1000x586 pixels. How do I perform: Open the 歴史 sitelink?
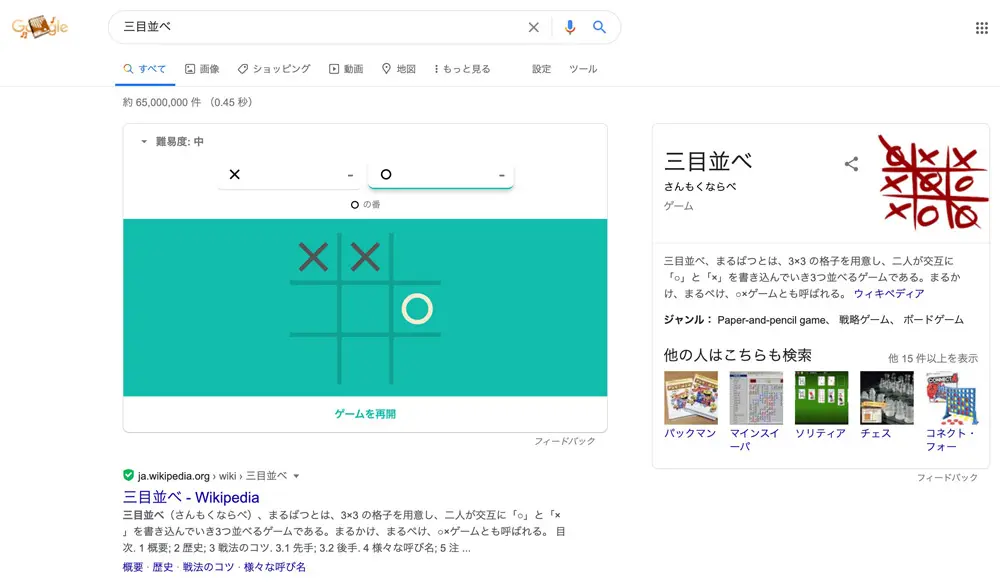(163, 567)
